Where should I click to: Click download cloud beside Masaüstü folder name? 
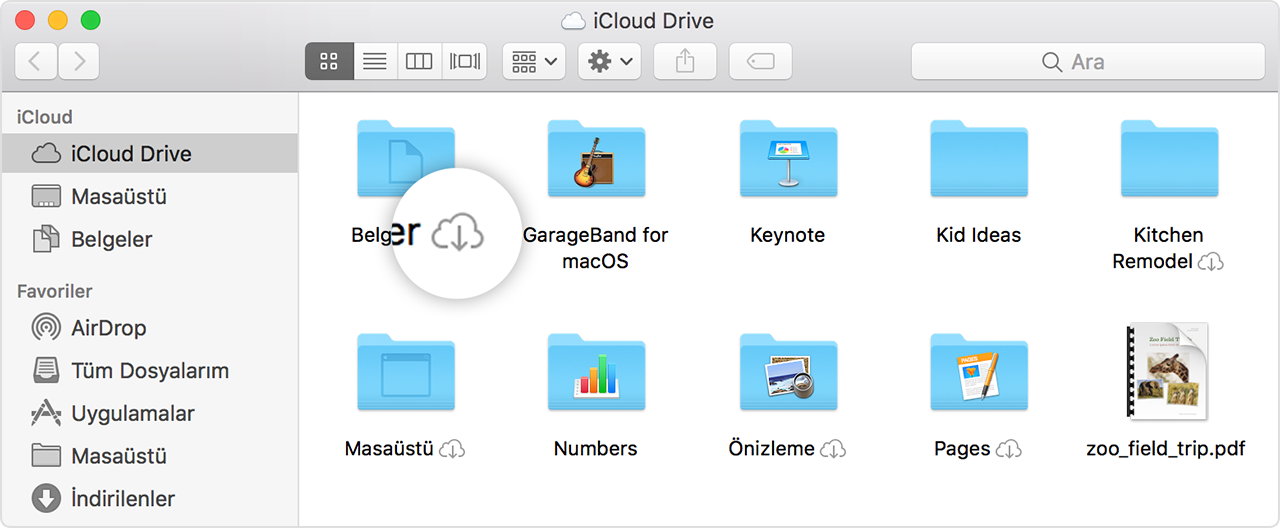(453, 449)
